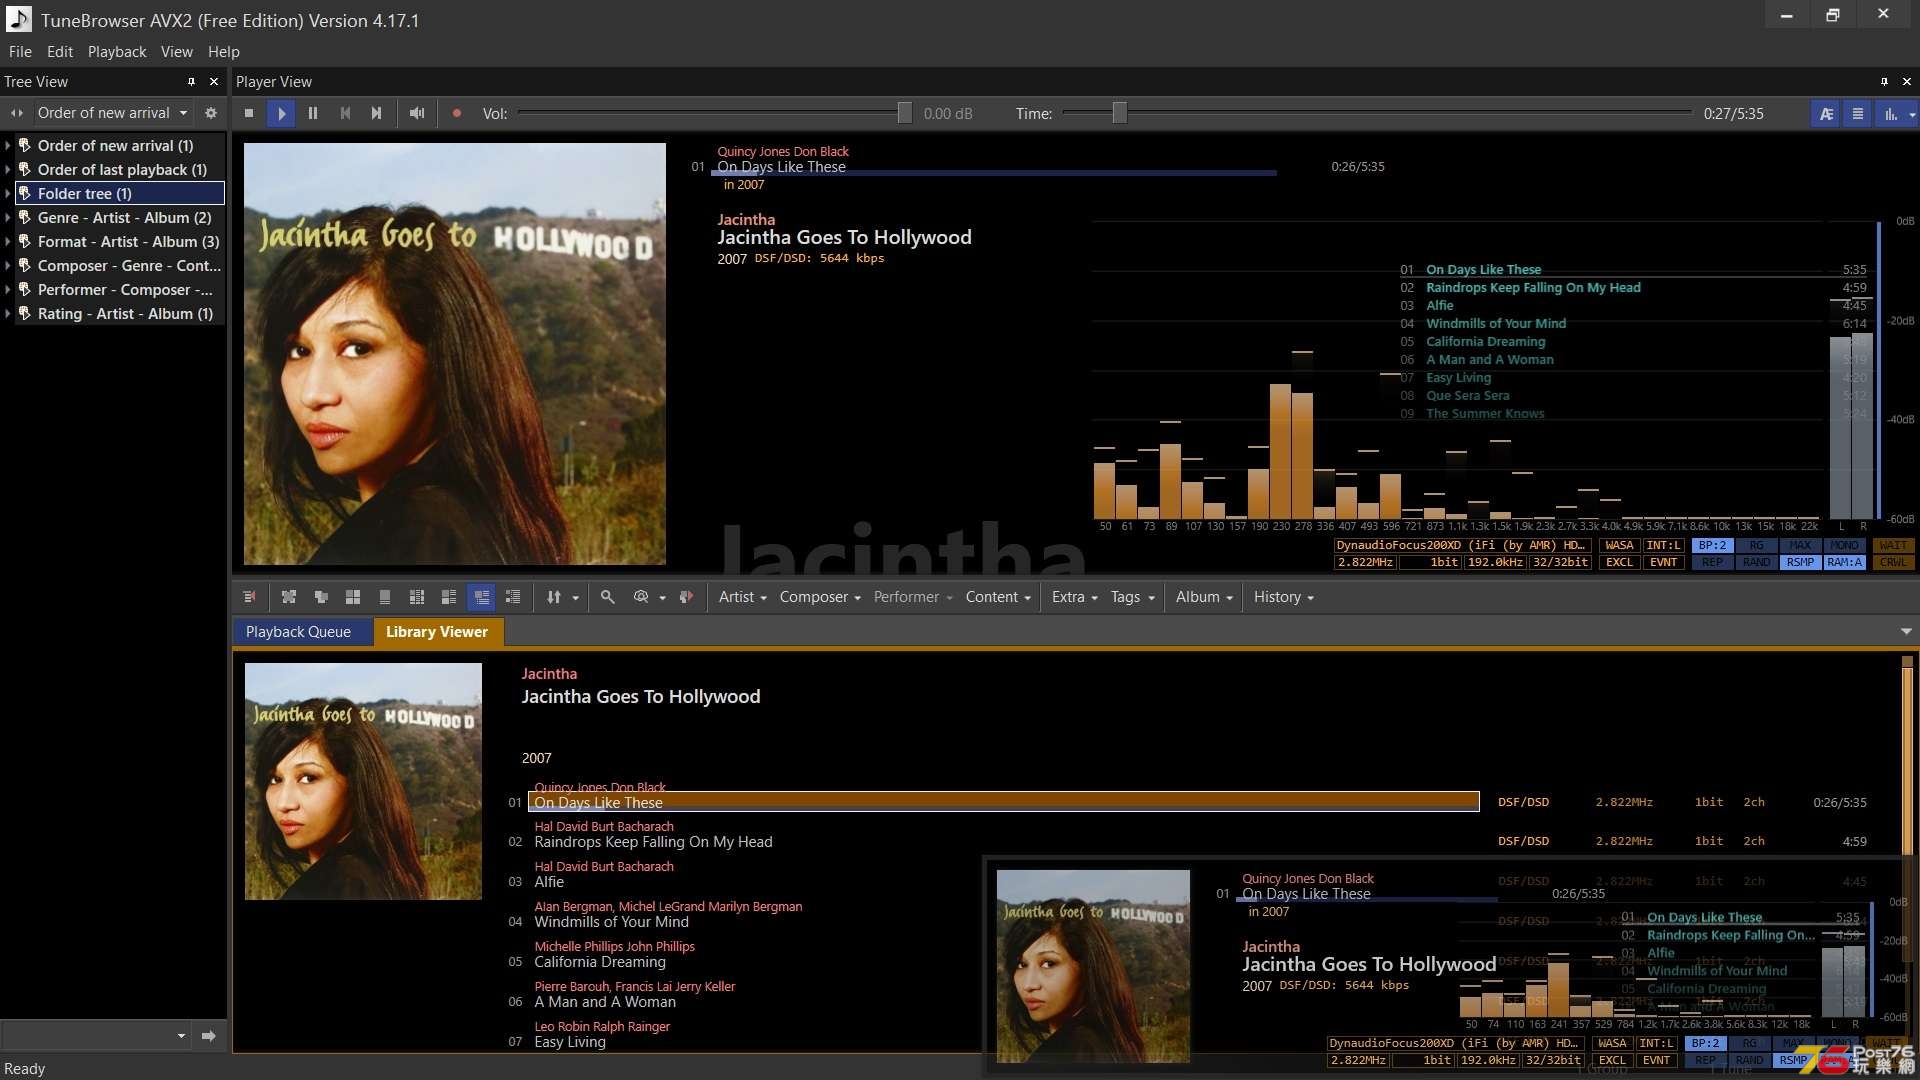Screen dimensions: 1920x1080
Task: Toggle the track list view icon
Action: click(1858, 113)
